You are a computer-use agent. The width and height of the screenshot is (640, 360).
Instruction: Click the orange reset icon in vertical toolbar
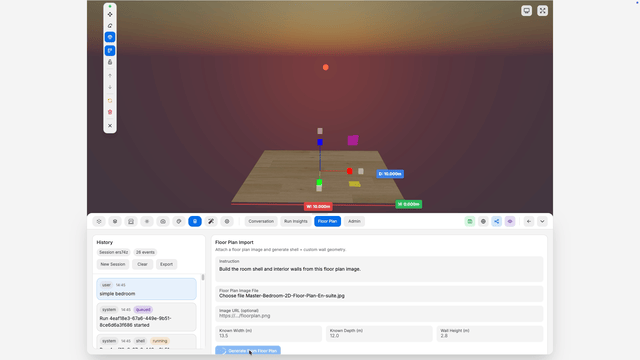[x=110, y=101]
